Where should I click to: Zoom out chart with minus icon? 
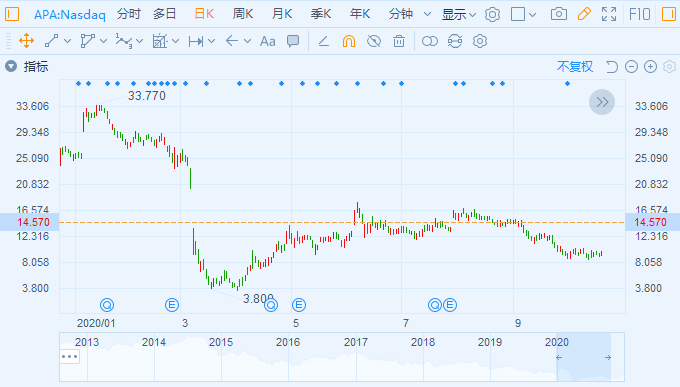[631, 66]
